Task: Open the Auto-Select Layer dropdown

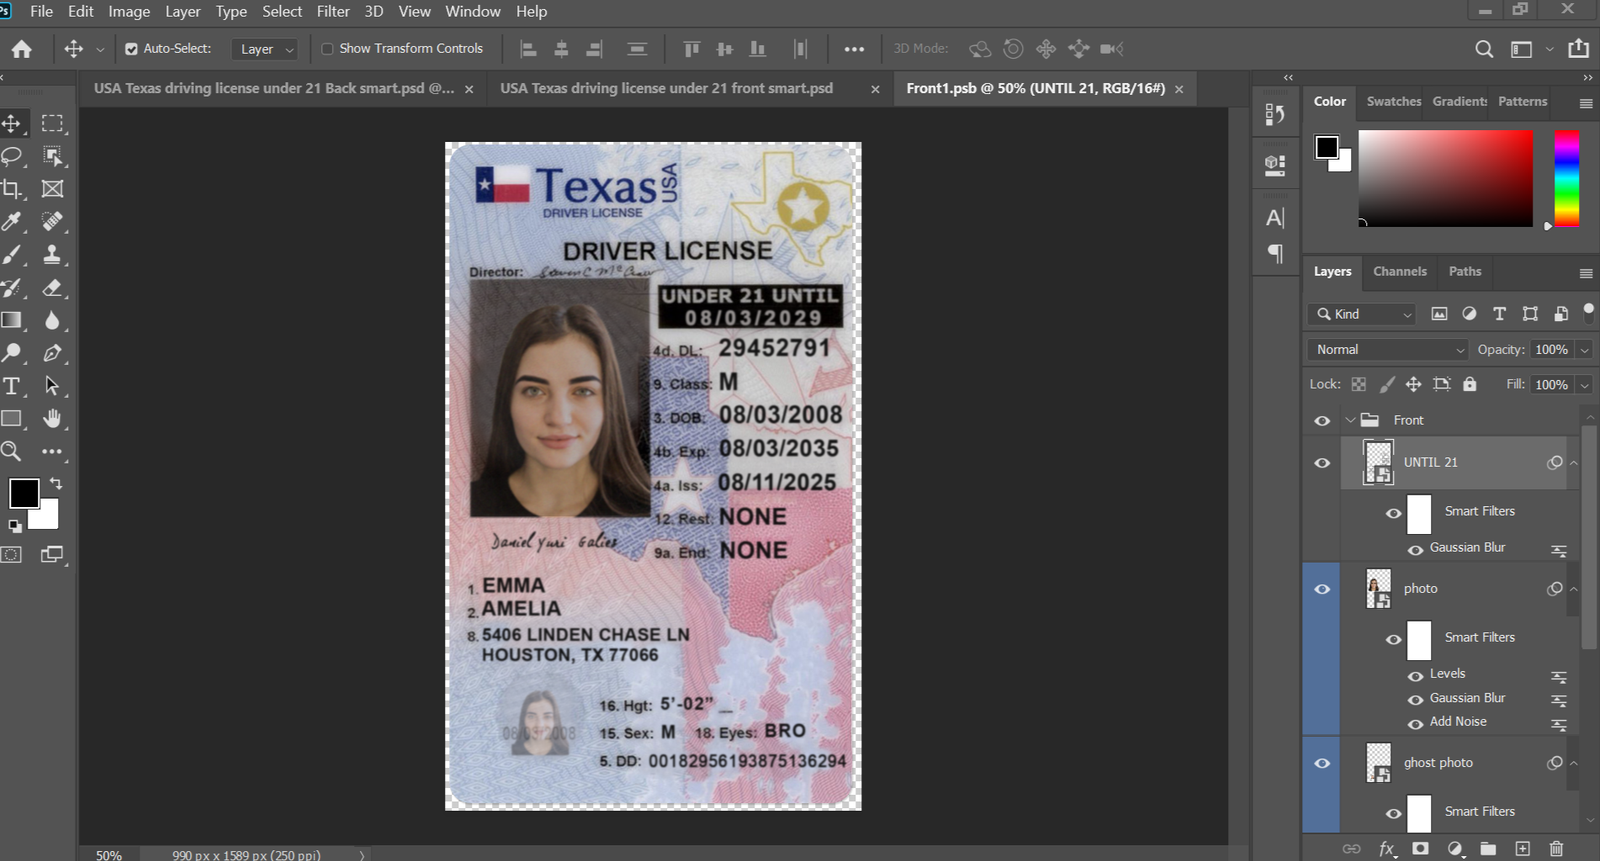Action: coord(265,49)
